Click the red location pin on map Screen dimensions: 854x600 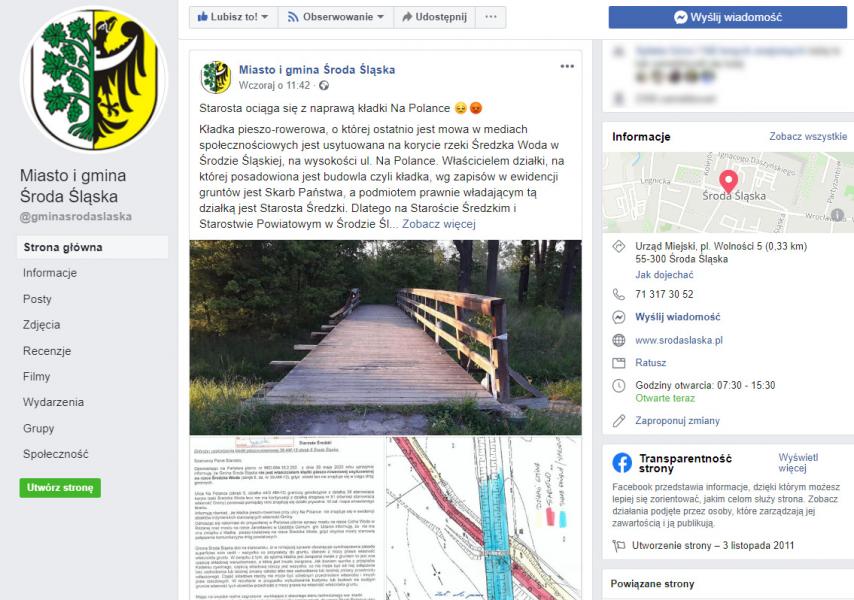tap(728, 181)
